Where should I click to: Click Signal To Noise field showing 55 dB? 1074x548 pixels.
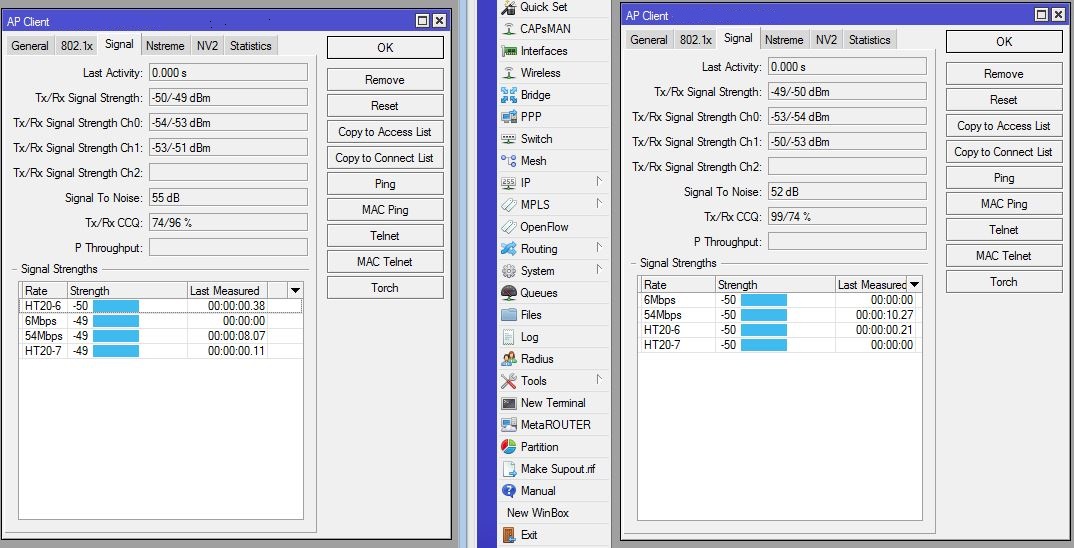228,197
